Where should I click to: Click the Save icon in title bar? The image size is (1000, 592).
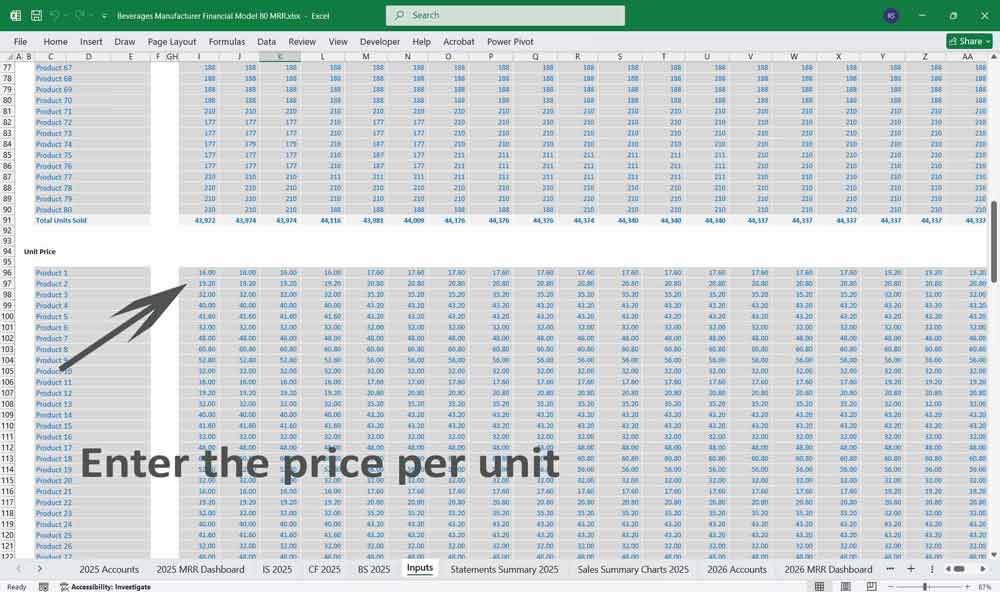(x=36, y=16)
